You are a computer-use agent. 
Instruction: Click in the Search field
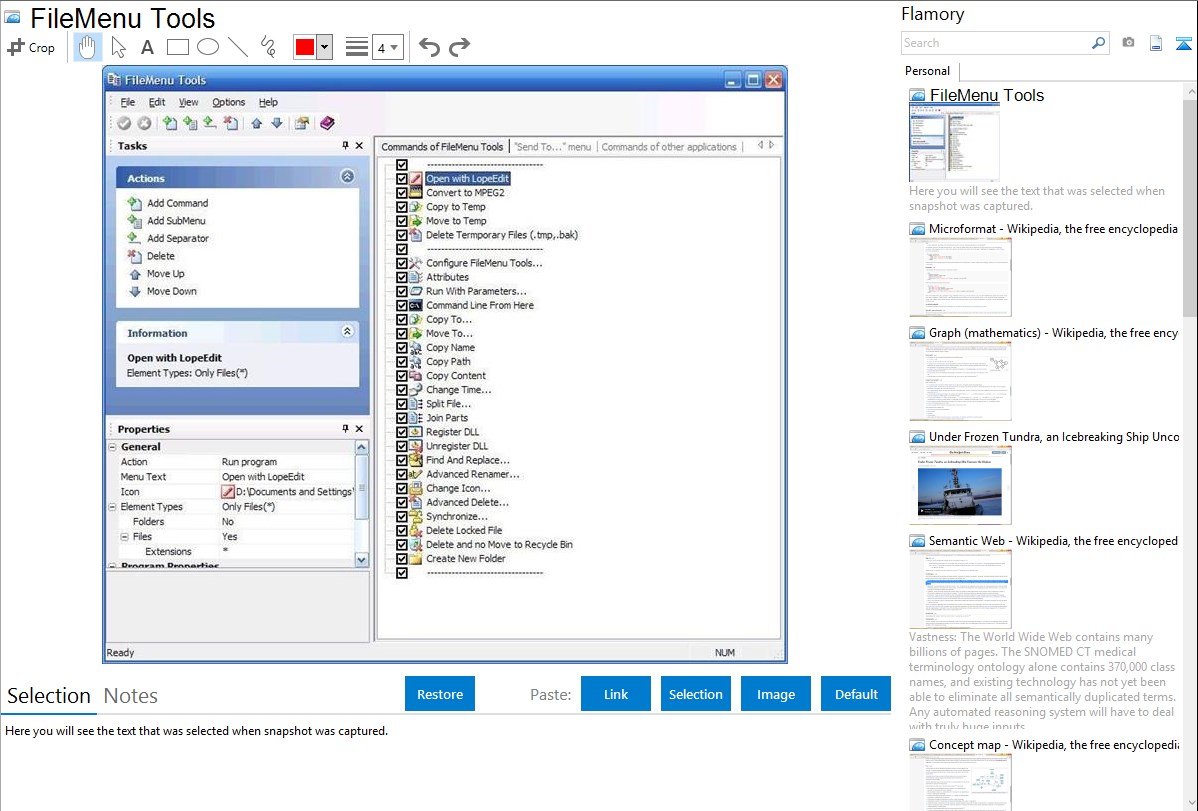(995, 43)
